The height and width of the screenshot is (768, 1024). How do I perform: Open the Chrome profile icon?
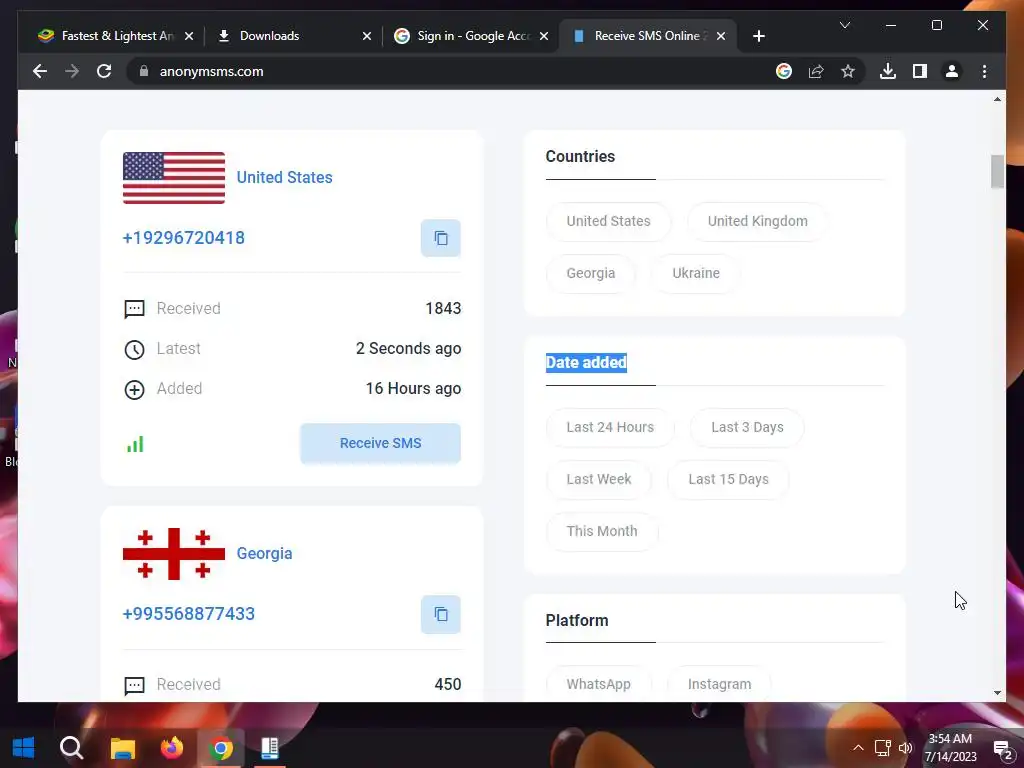point(952,71)
